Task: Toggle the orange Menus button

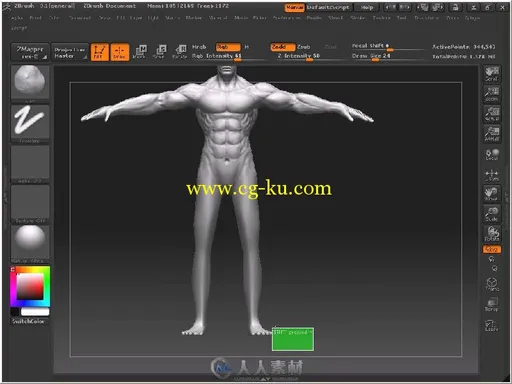Action: [295, 7]
